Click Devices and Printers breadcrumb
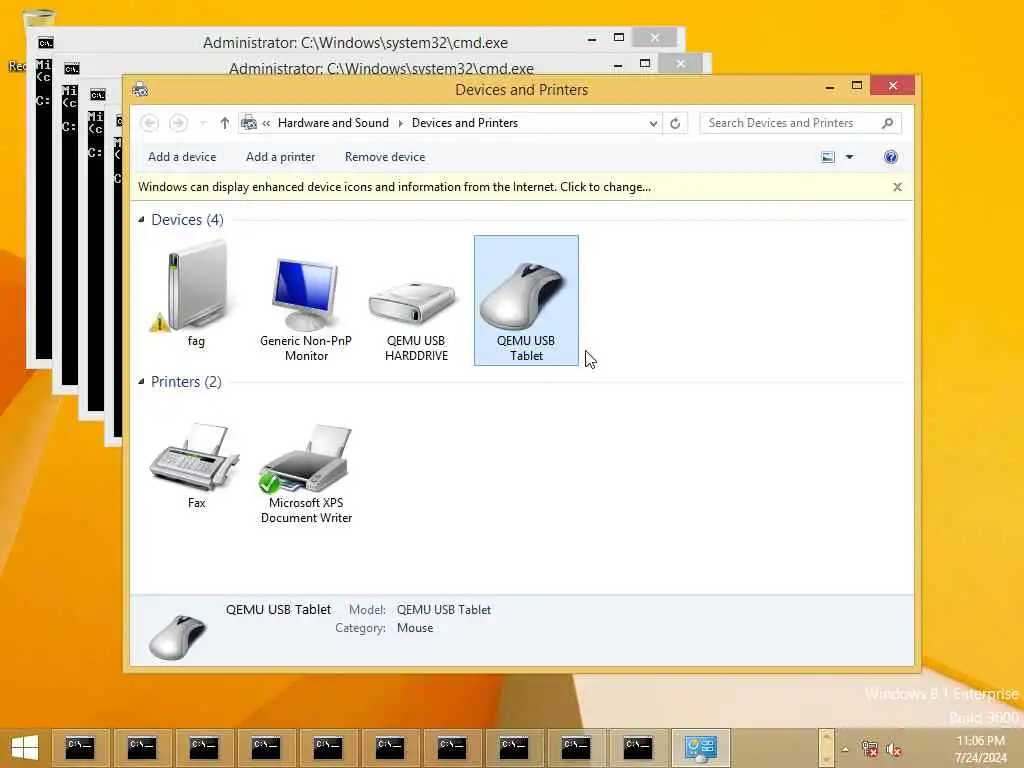Screen dimensions: 1024x768 click(x=464, y=123)
